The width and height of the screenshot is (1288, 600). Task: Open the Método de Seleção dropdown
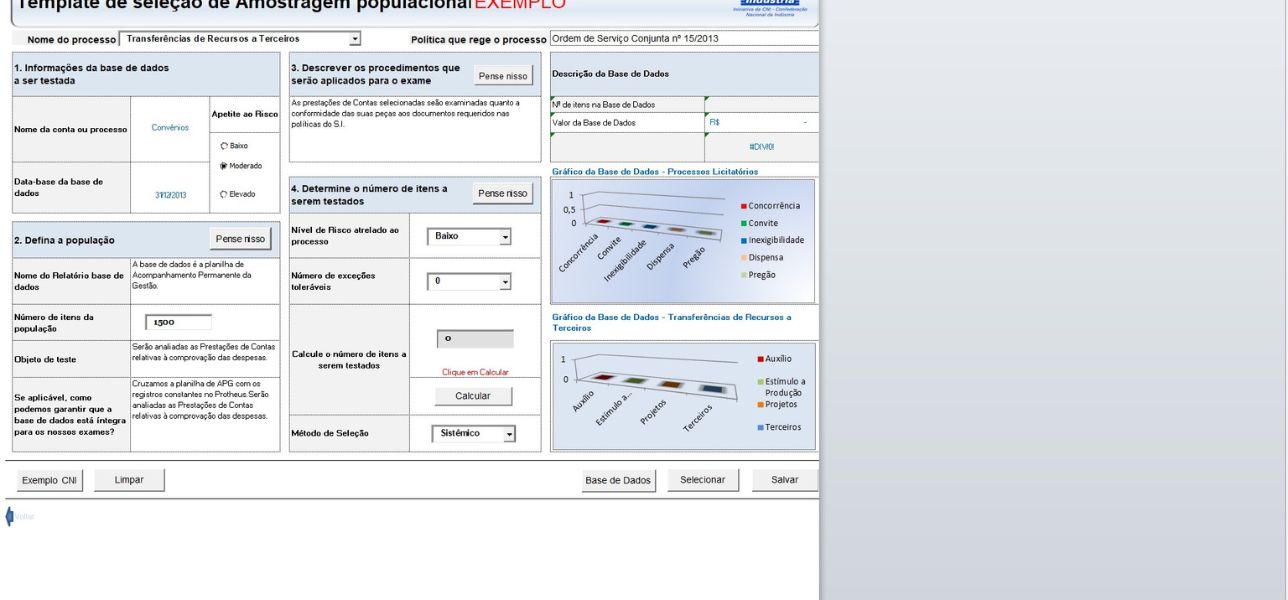point(509,434)
